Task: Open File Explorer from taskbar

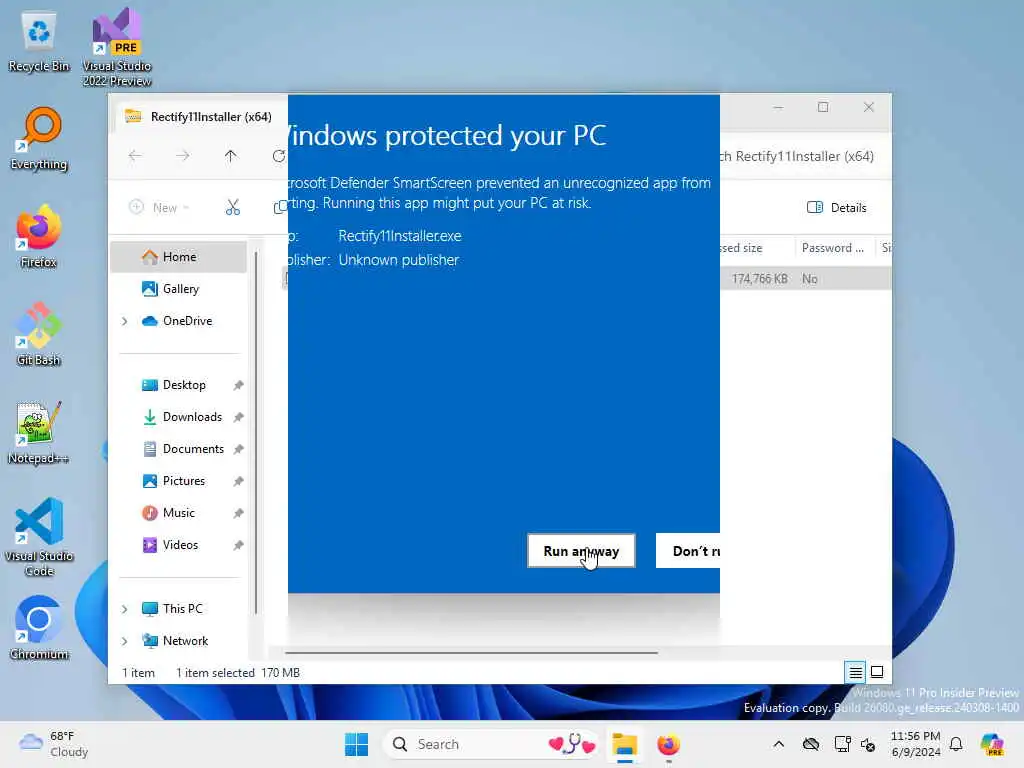Action: click(624, 744)
